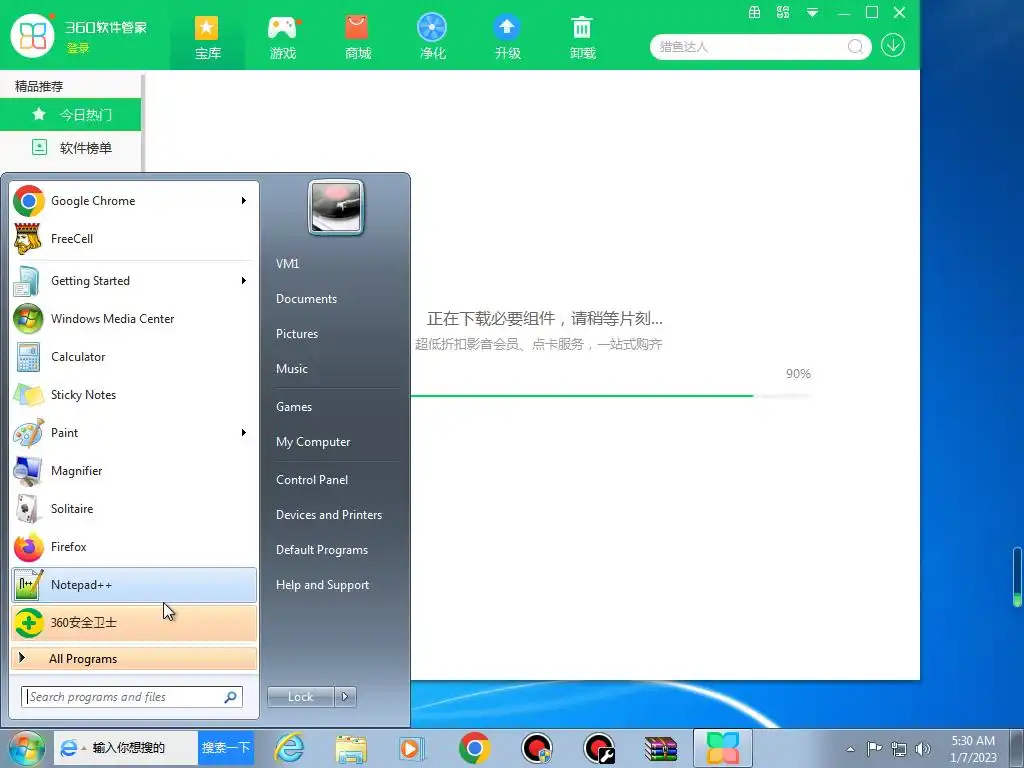1024x768 pixels.
Task: Click the taskbar 输入你想搜的 search field
Action: click(x=128, y=748)
